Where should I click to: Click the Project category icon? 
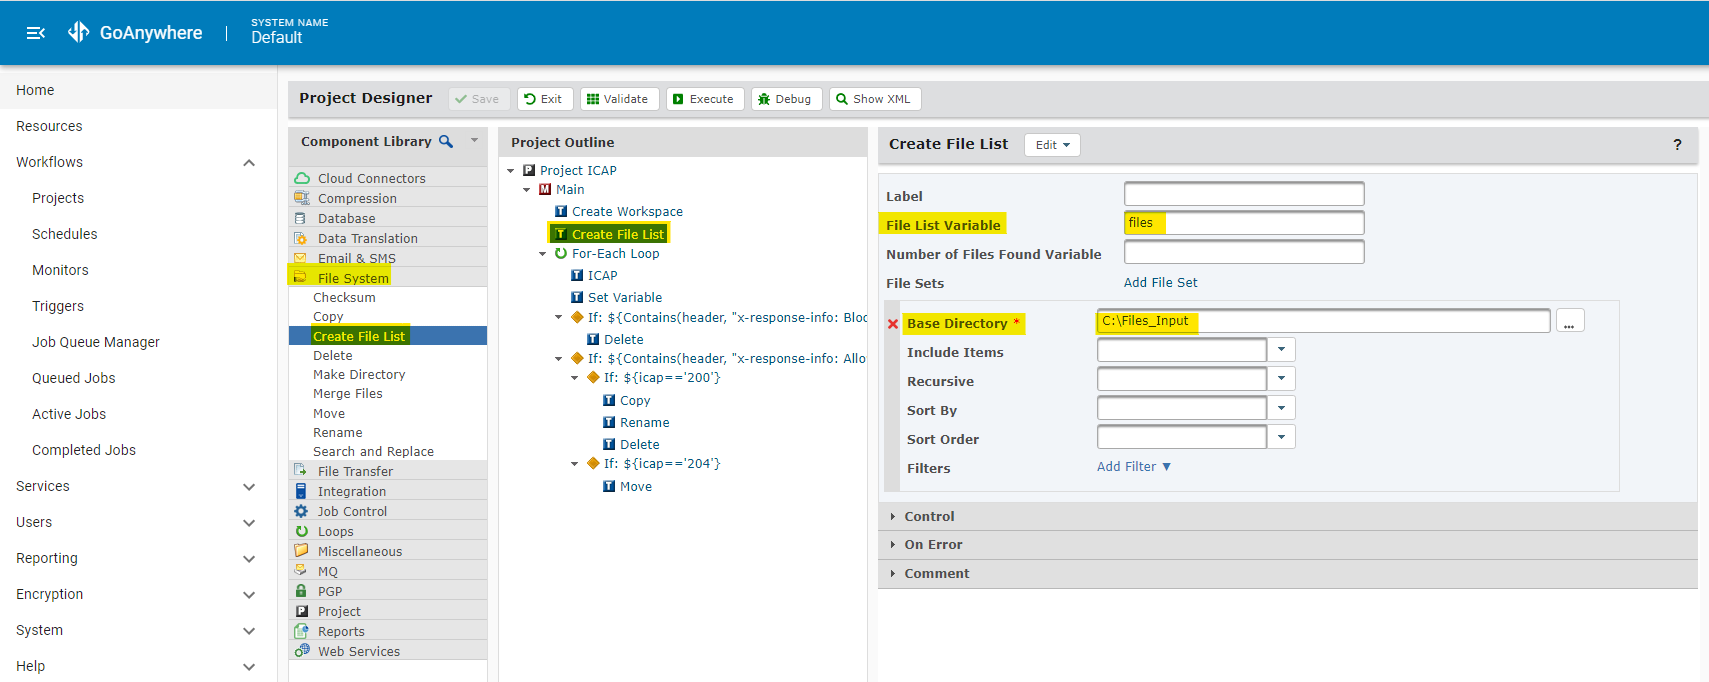(x=301, y=611)
